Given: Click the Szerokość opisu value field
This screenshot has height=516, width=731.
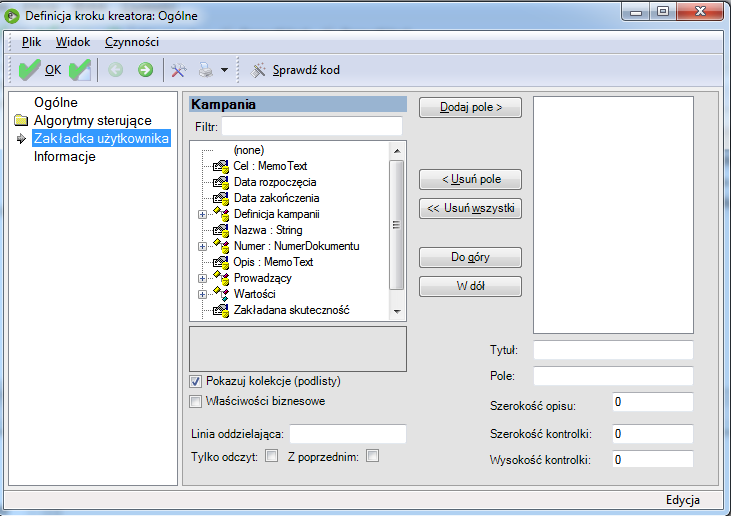Looking at the screenshot, I should coord(653,402).
